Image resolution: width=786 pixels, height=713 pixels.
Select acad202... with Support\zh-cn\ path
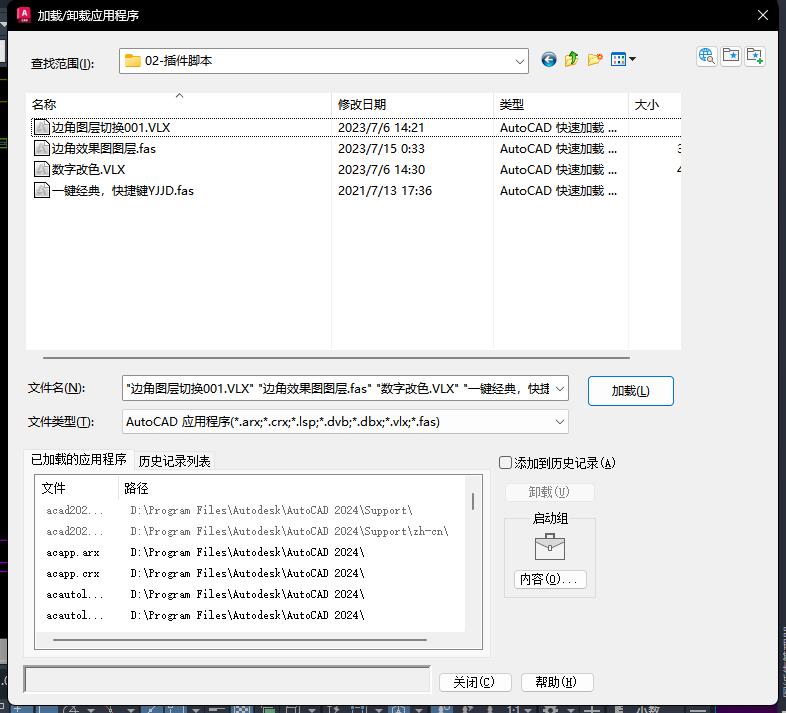[75, 531]
